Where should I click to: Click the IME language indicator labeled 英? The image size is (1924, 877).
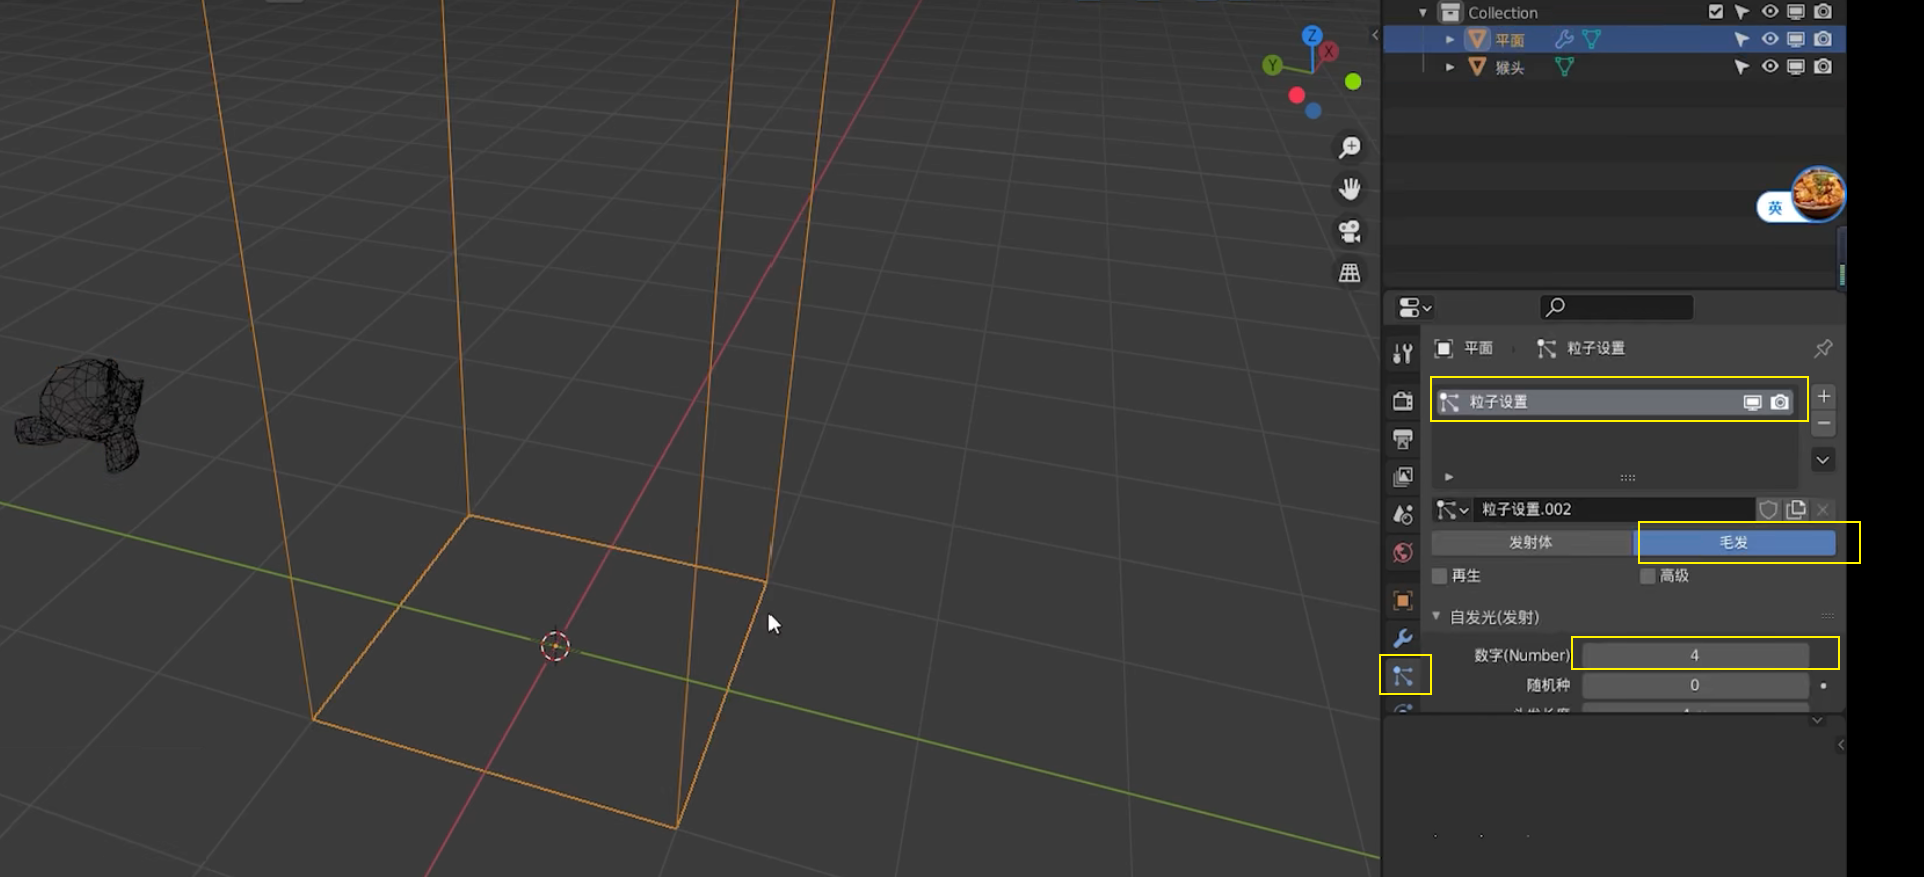pos(1775,208)
